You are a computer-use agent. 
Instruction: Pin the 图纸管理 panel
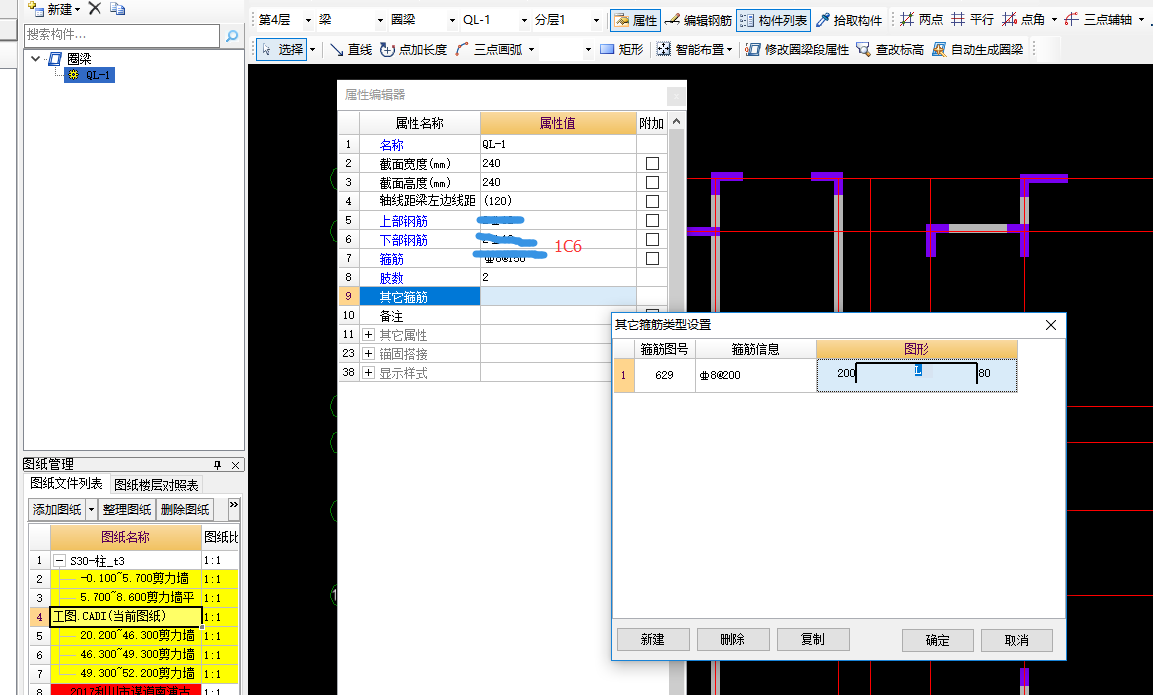217,465
